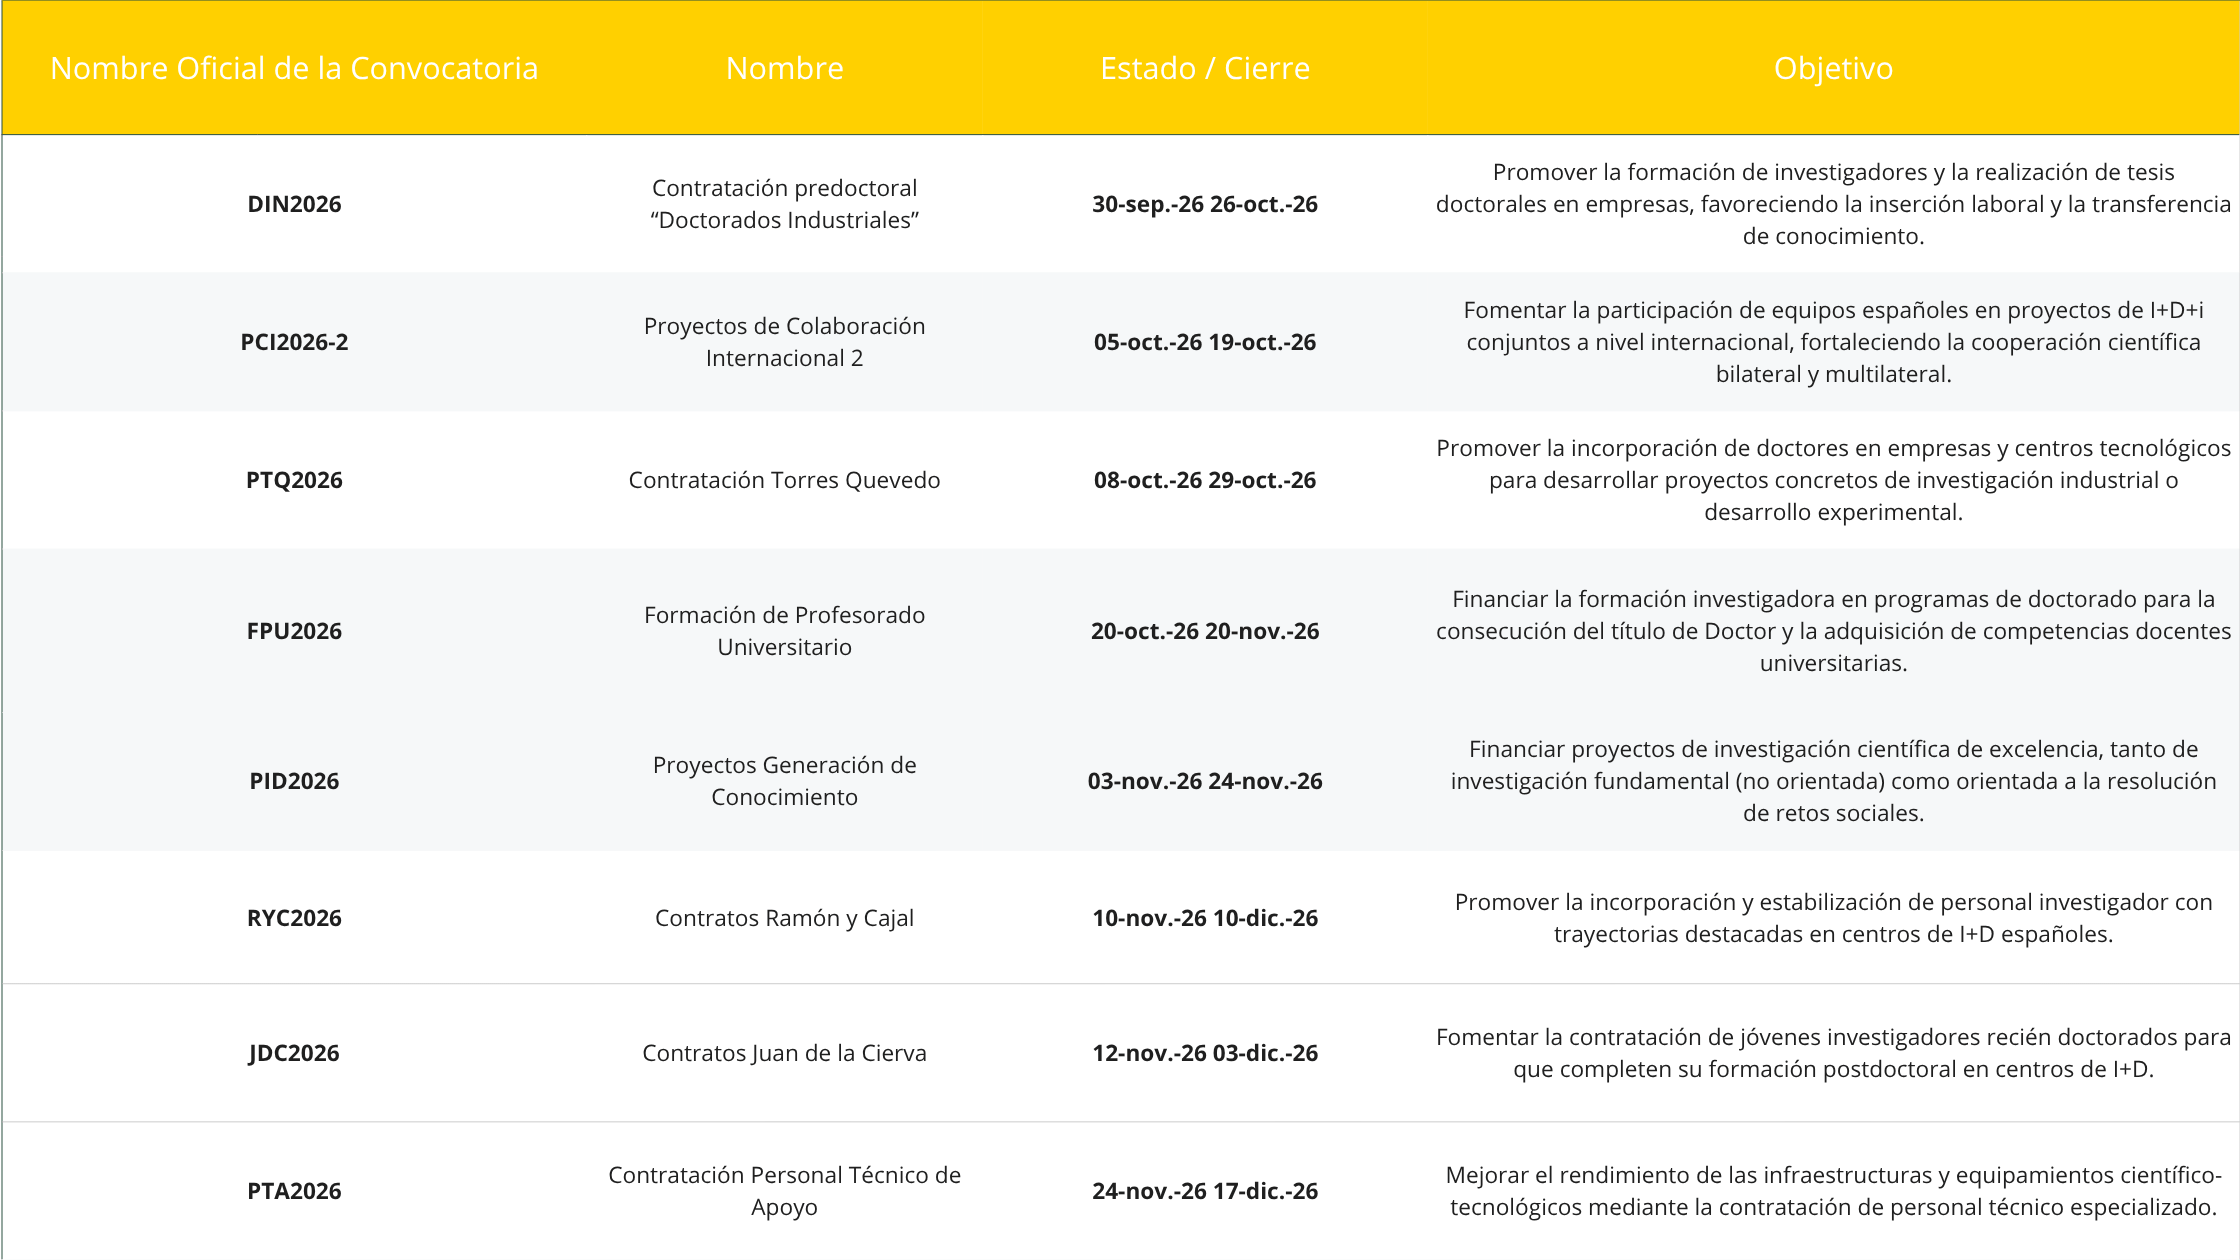Image resolution: width=2240 pixels, height=1260 pixels.
Task: Select the FPU2026 row code
Action: (294, 631)
